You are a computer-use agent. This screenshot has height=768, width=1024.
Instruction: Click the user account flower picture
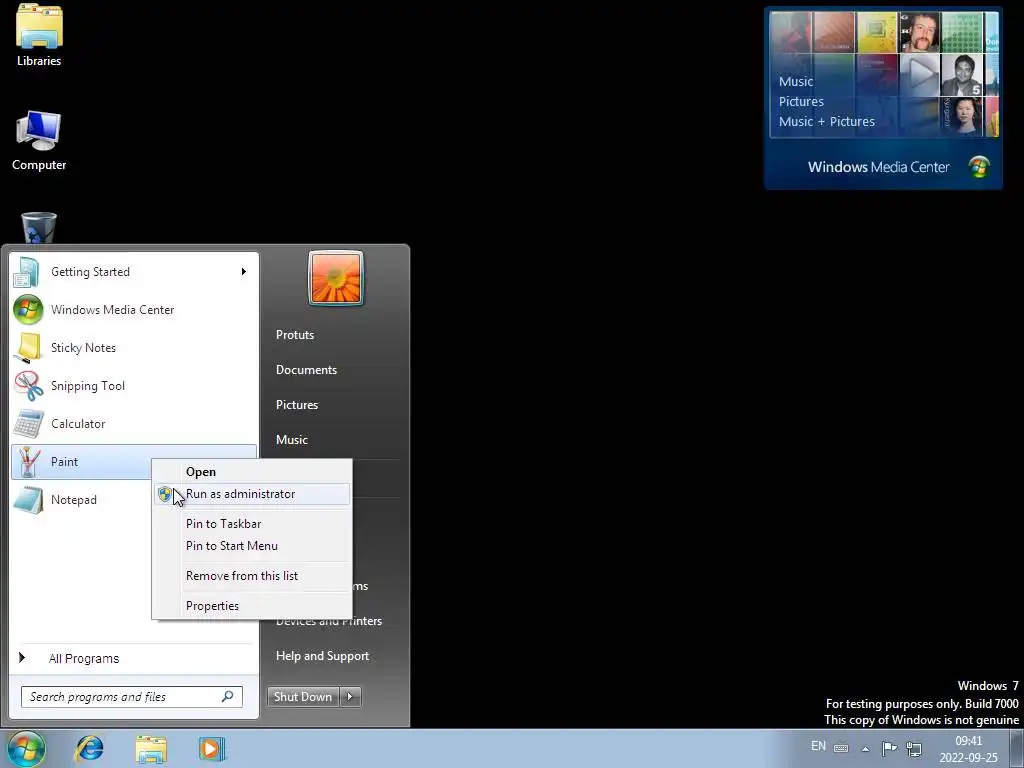(x=336, y=278)
